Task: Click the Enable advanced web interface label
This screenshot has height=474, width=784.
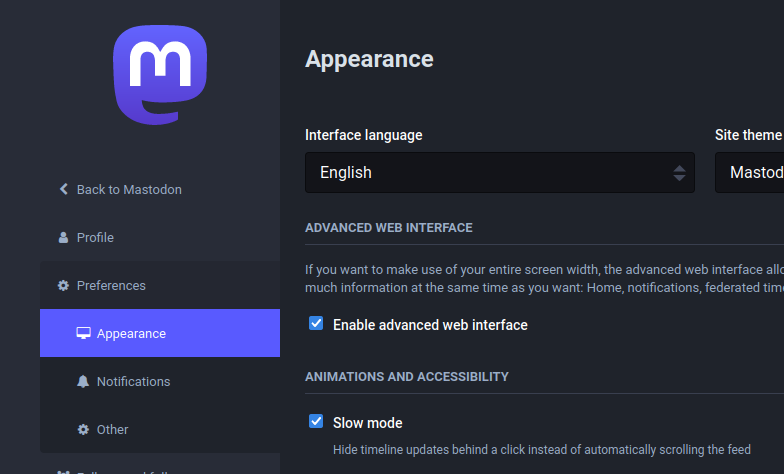Action: point(430,325)
